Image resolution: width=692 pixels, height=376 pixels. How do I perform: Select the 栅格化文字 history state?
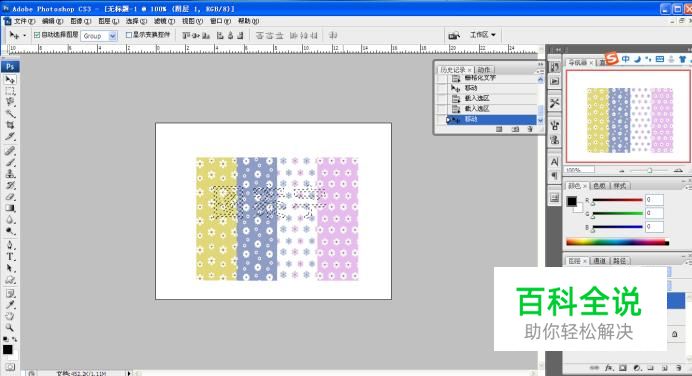pos(492,78)
